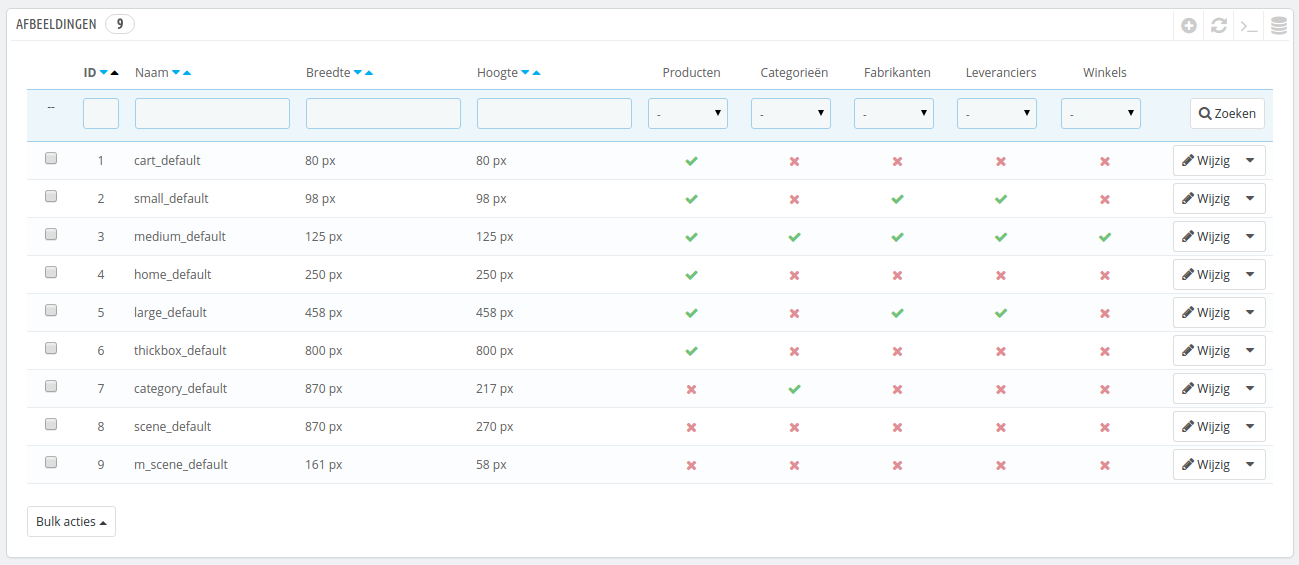
Task: Open the Winkels filter dropdown
Action: (1101, 114)
